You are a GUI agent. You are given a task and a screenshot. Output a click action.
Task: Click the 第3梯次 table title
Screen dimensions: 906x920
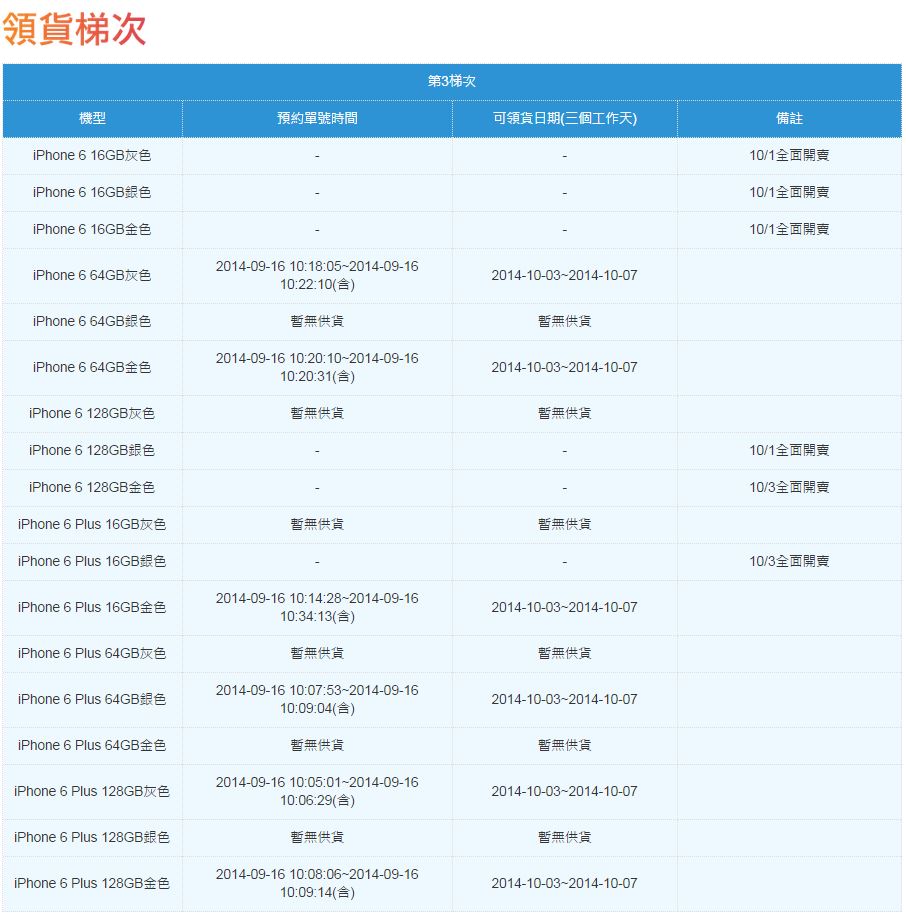tap(452, 81)
